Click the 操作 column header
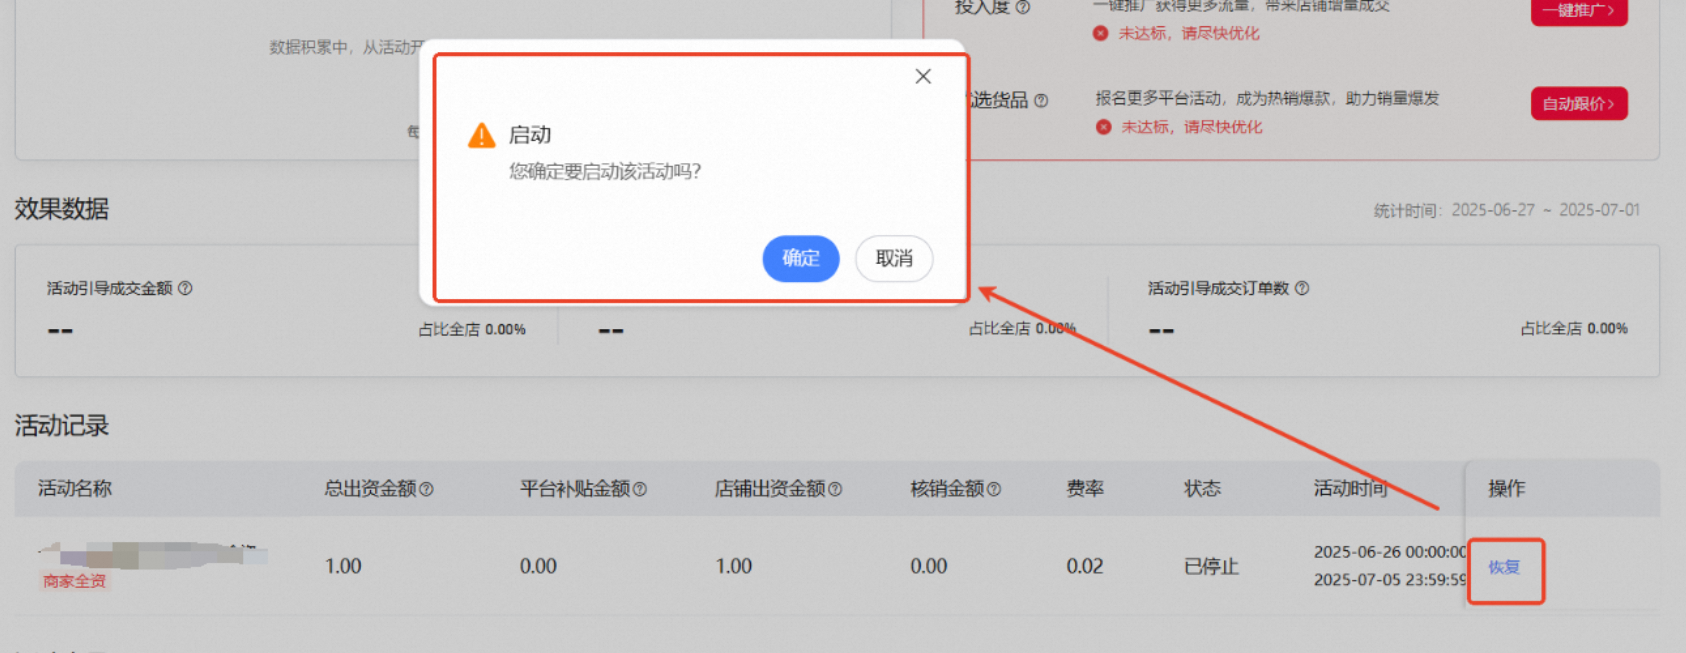The width and height of the screenshot is (1686, 653). (x=1506, y=488)
